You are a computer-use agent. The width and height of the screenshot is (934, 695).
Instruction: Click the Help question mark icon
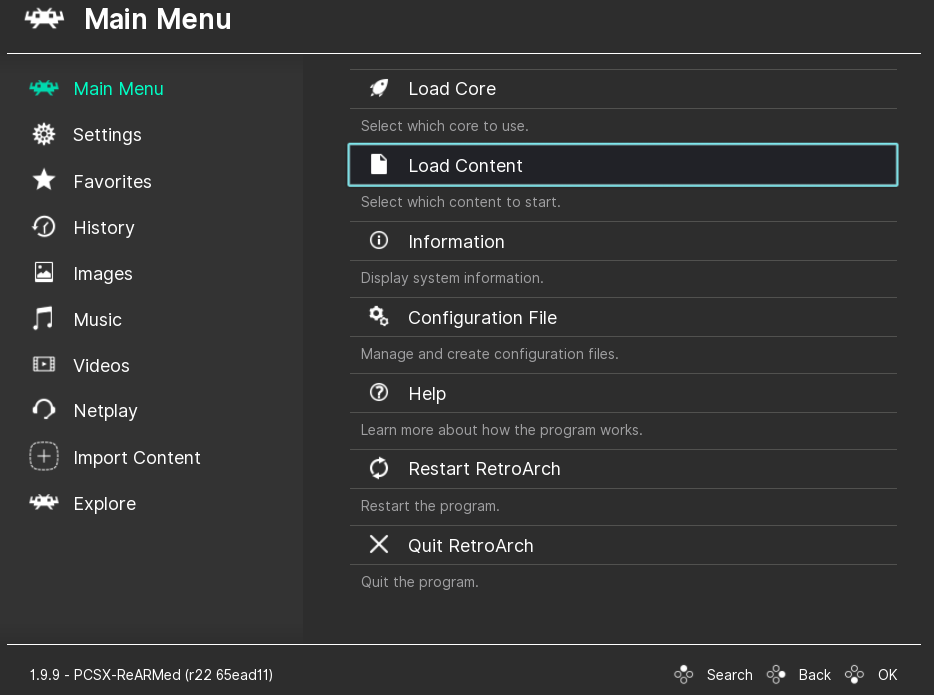[x=379, y=393]
